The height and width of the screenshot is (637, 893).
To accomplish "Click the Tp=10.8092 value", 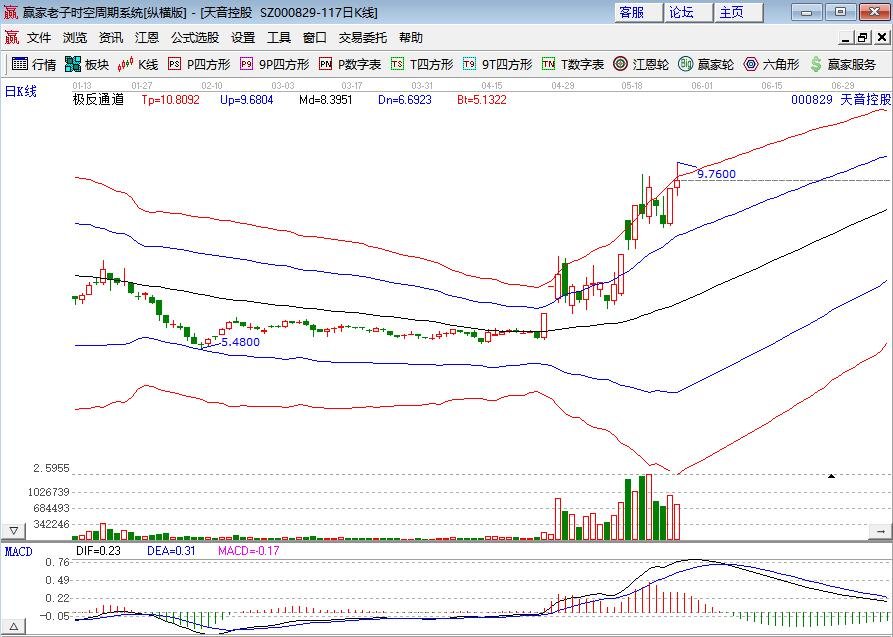I will [x=170, y=100].
